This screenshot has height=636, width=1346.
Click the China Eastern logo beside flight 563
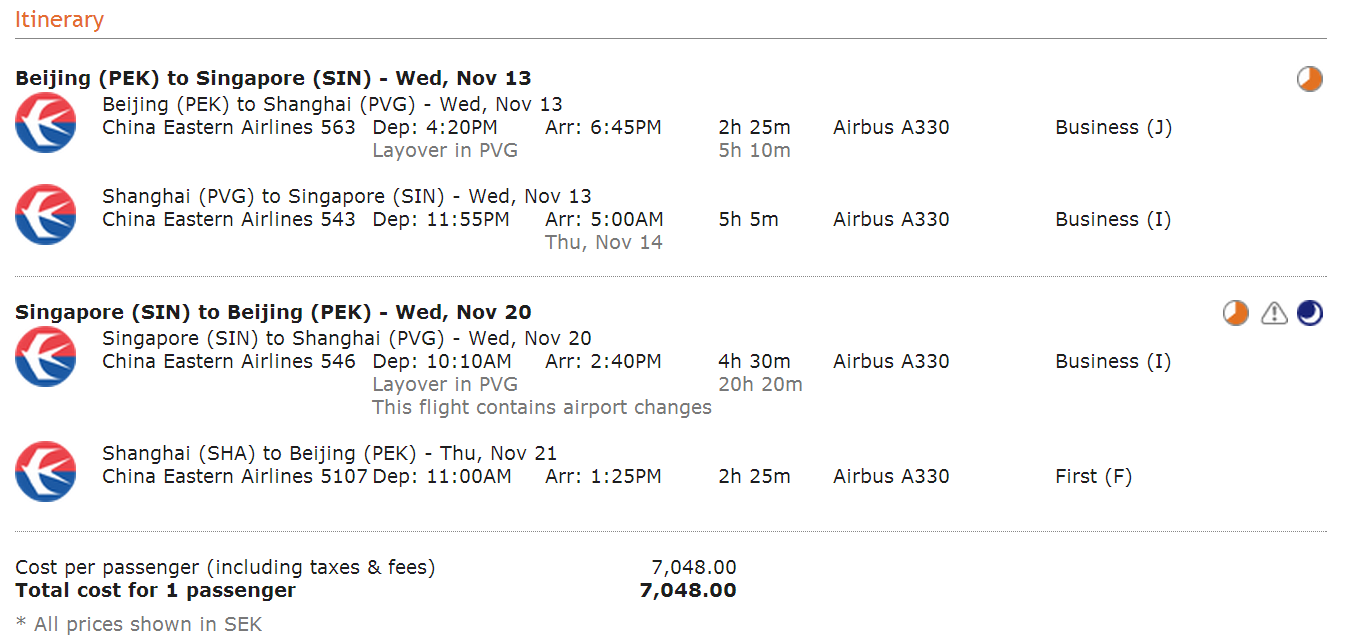(x=46, y=122)
